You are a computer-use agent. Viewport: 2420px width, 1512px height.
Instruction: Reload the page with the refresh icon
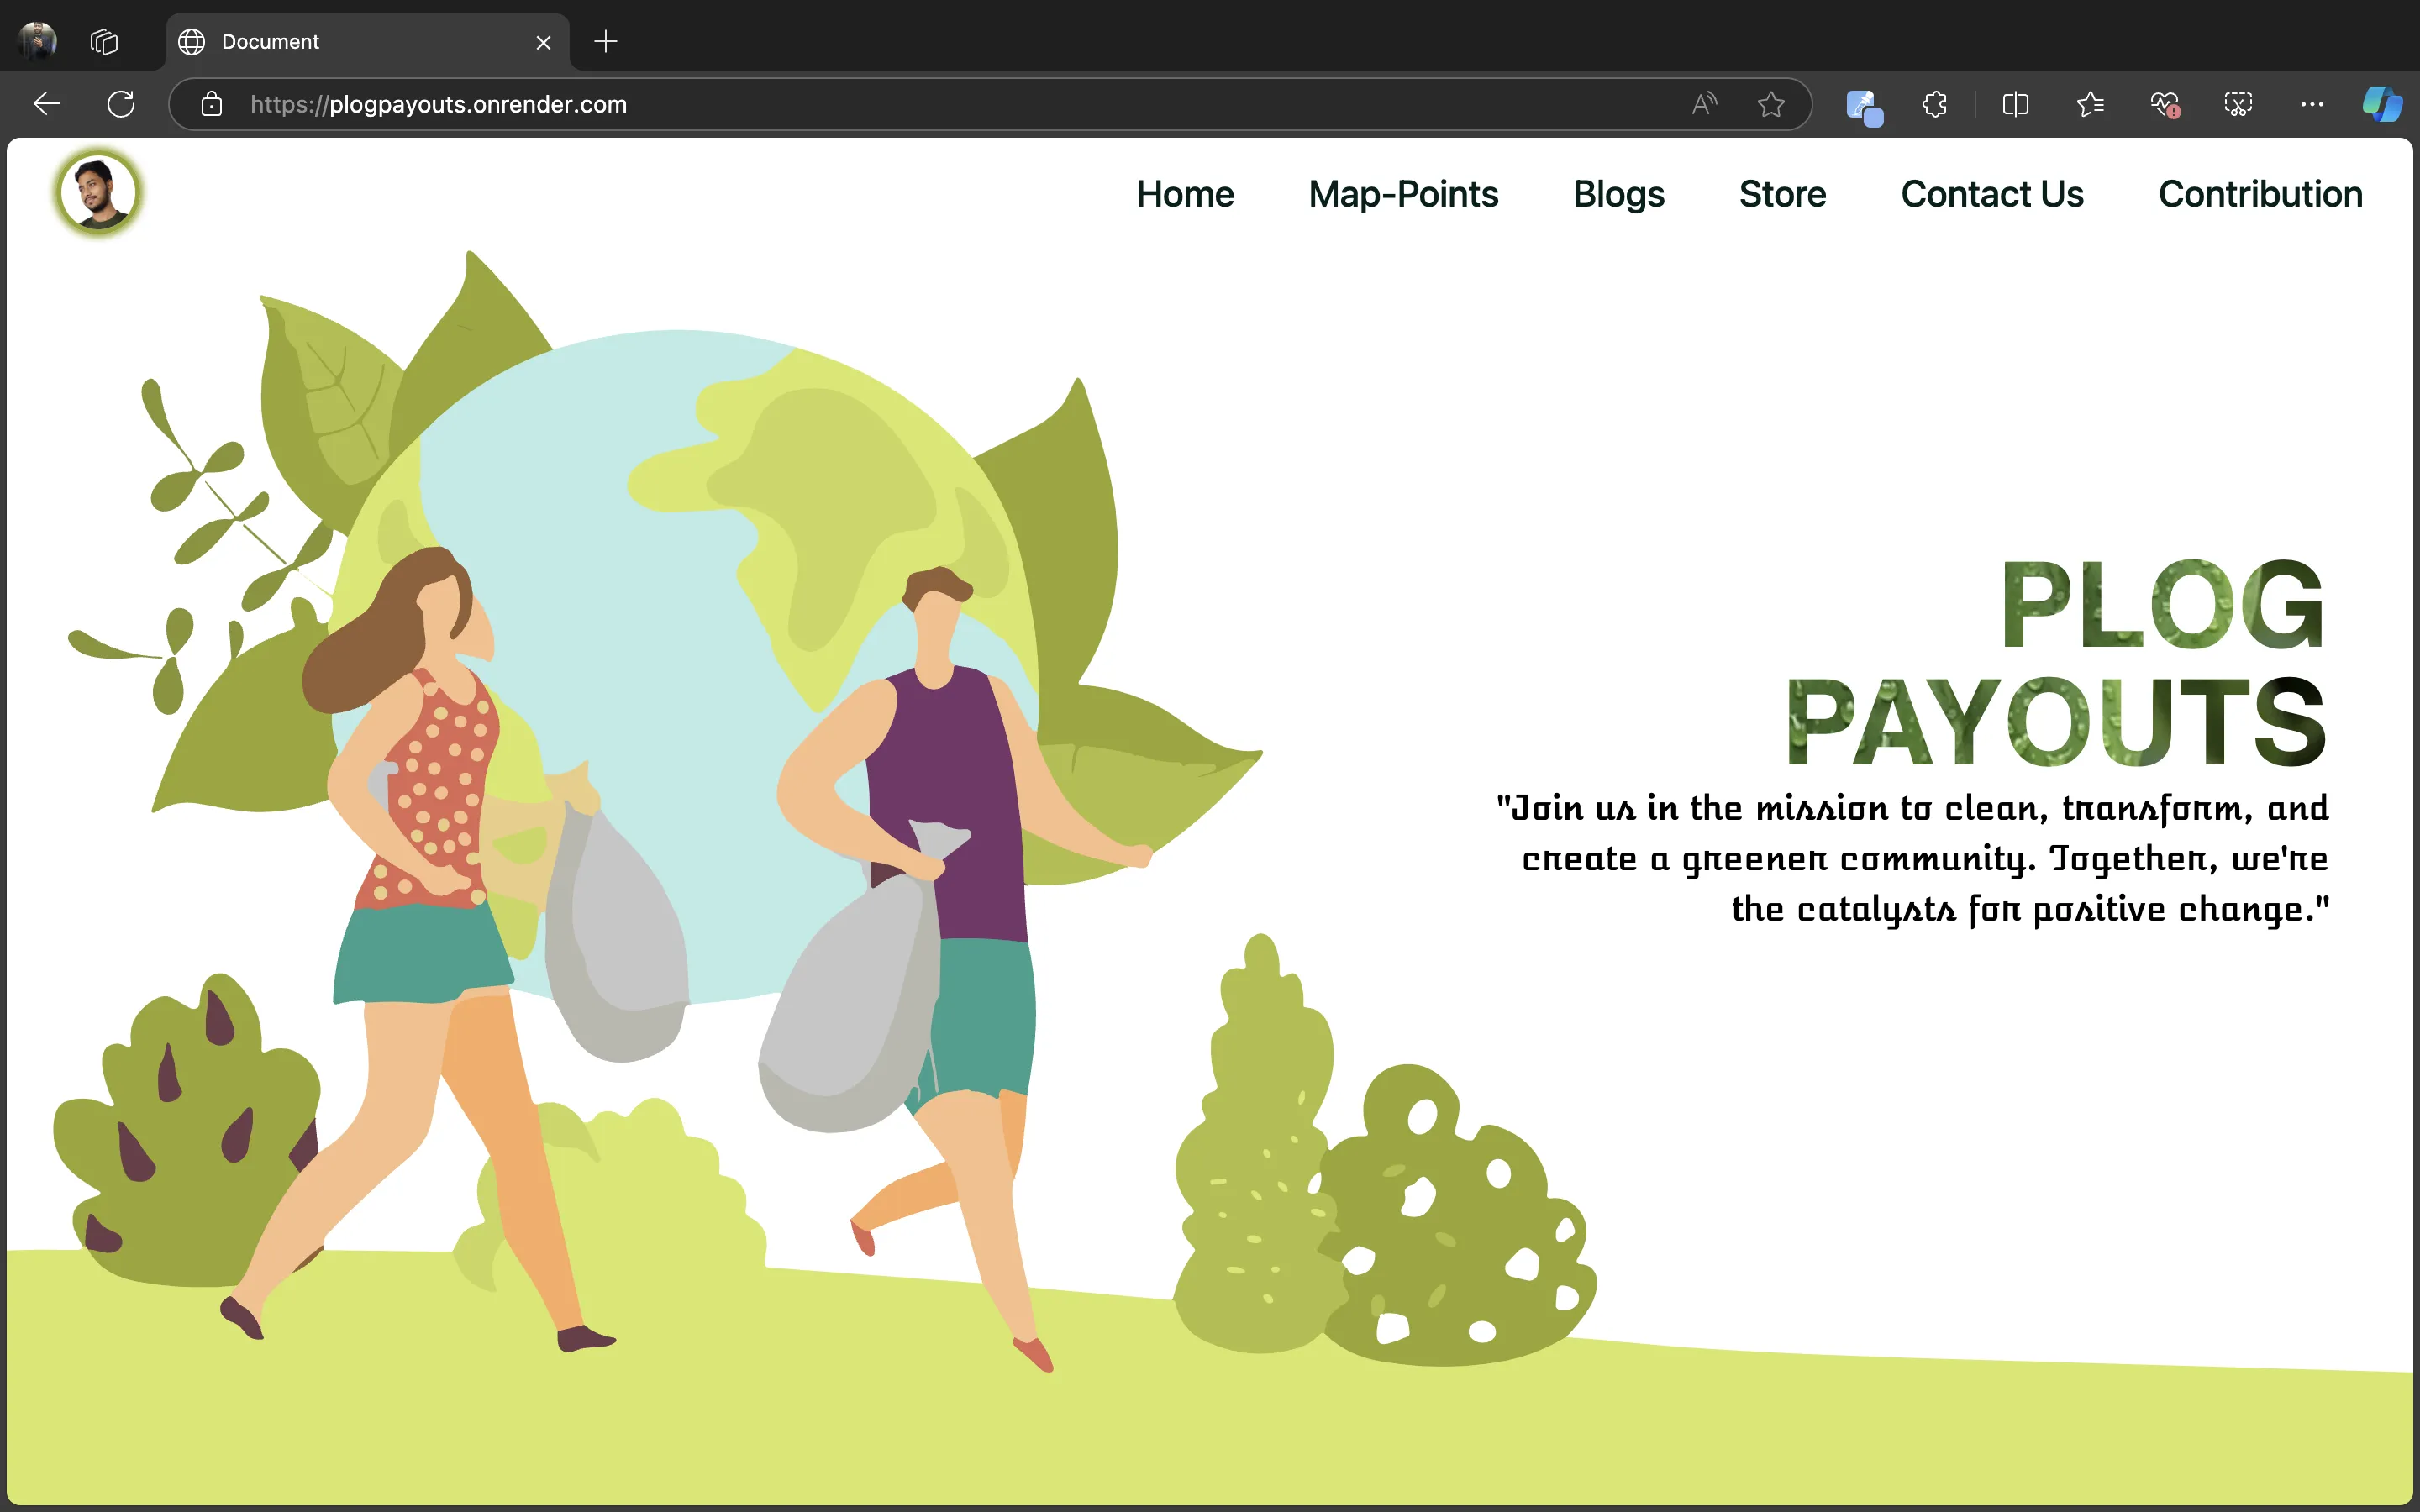pos(121,104)
